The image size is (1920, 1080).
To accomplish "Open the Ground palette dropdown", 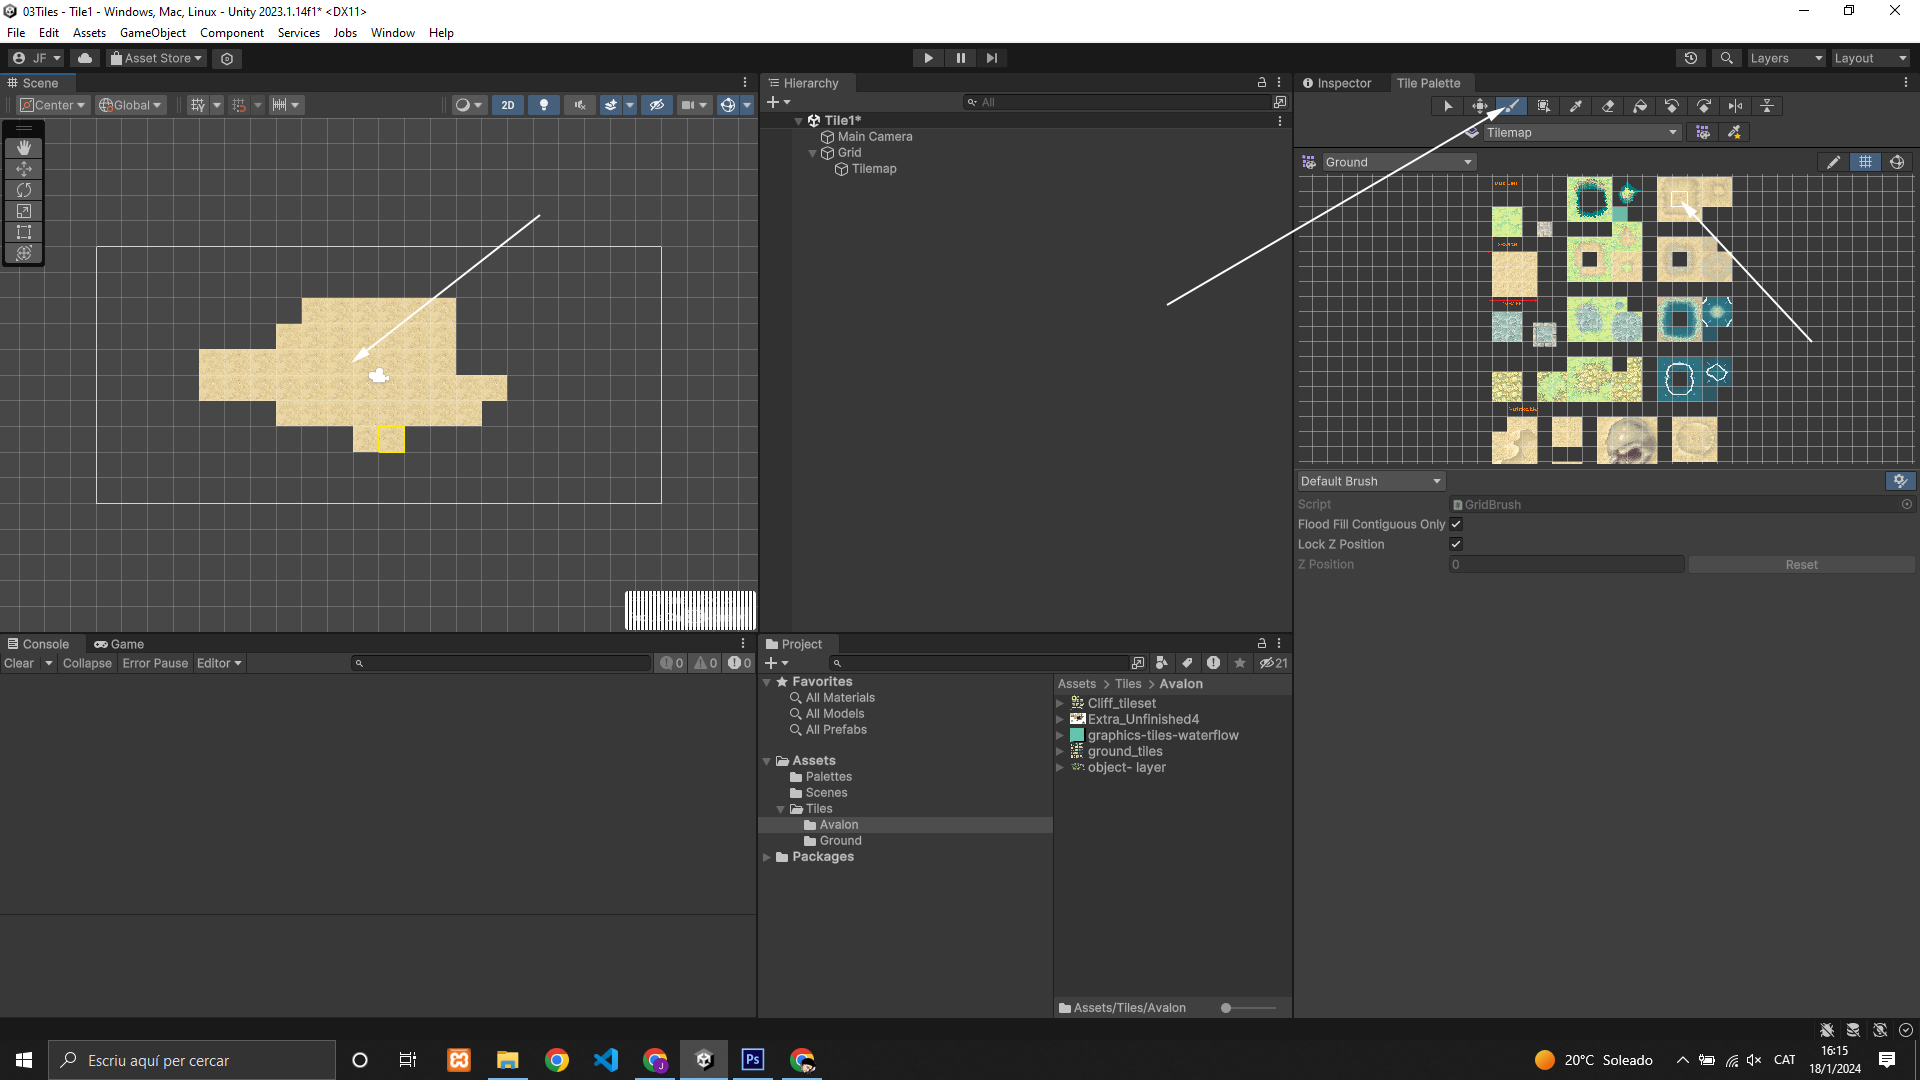I will [x=1398, y=162].
